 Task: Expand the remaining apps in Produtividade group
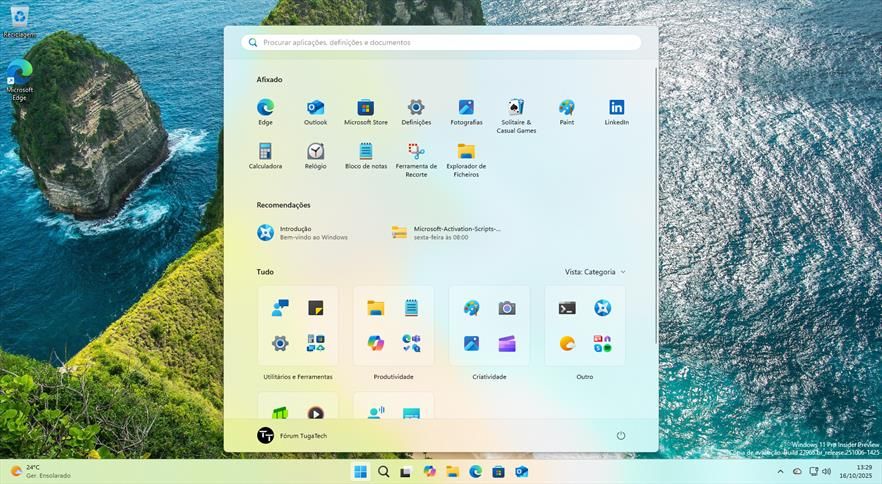point(411,343)
